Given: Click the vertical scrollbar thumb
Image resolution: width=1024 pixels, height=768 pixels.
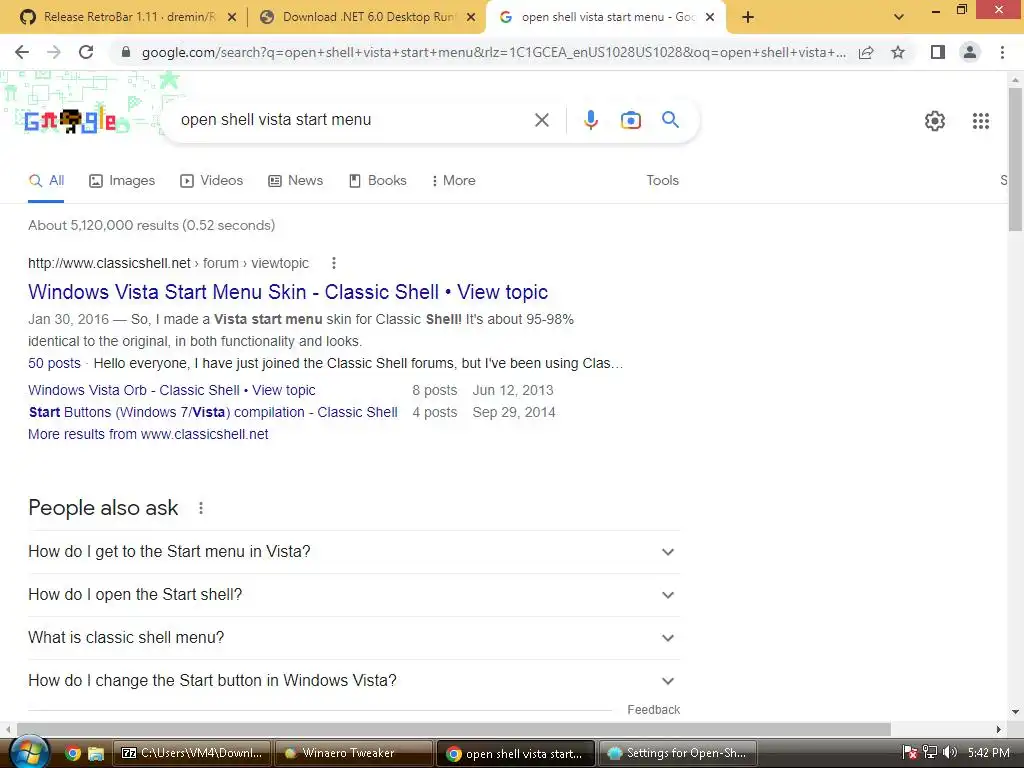Looking at the screenshot, I should (x=1015, y=160).
